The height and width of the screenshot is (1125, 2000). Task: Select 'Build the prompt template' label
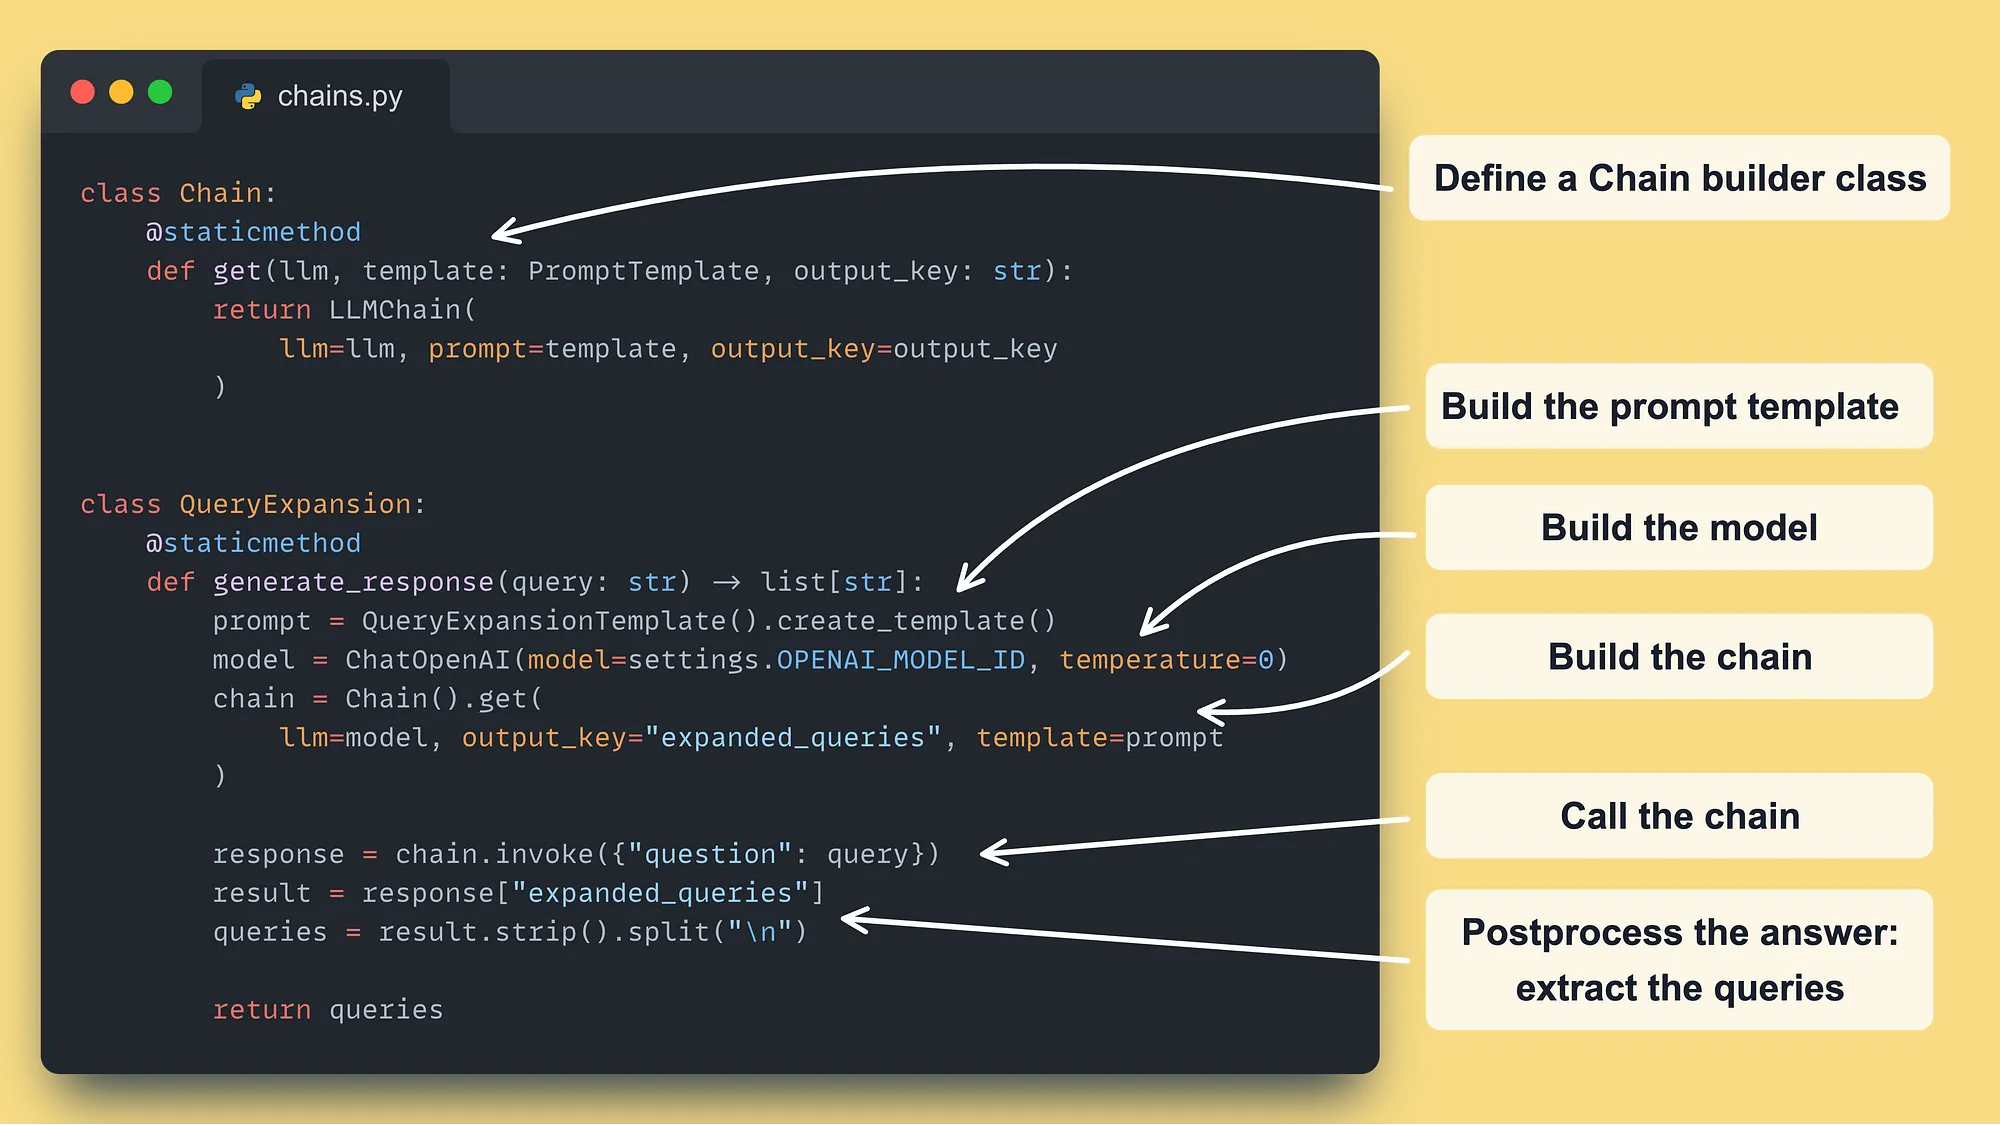pyautogui.click(x=1679, y=406)
